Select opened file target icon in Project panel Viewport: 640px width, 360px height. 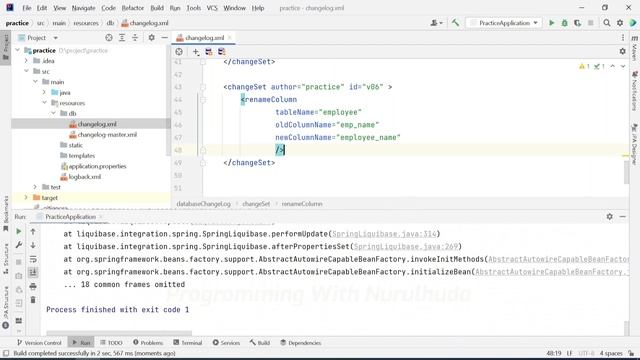pos(109,38)
